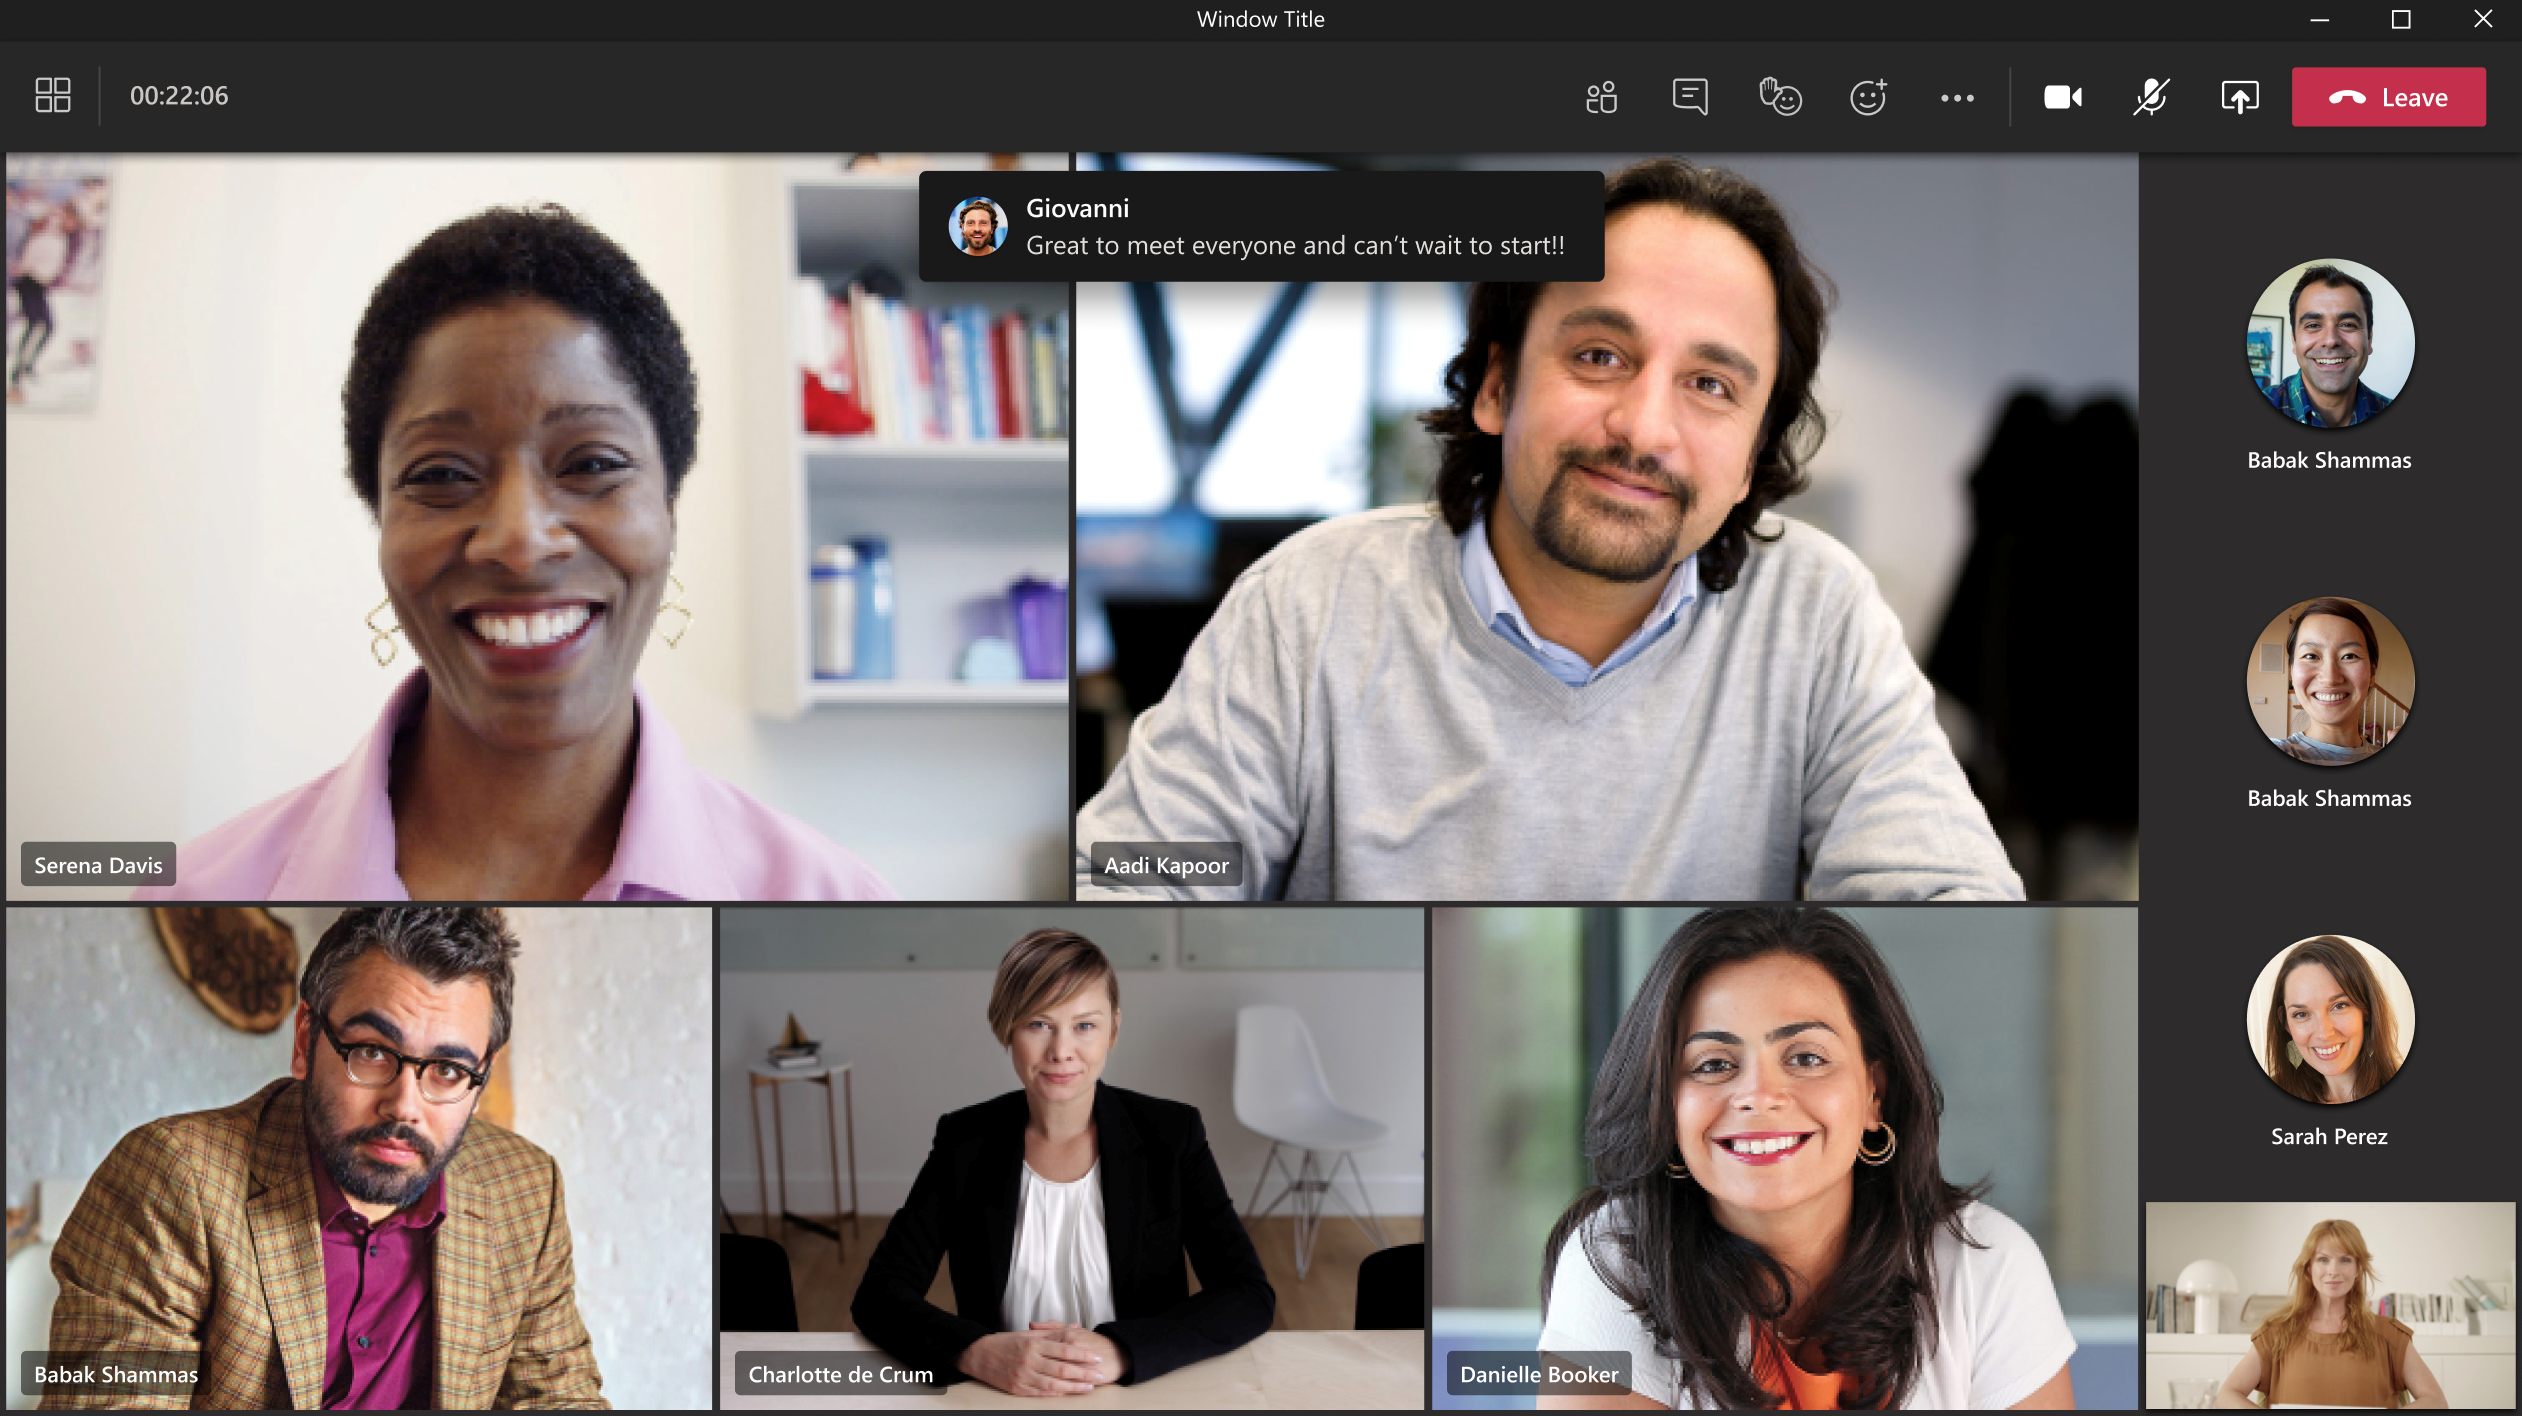The image size is (2522, 1416).
Task: Click the meeting duration timer
Action: [x=180, y=95]
